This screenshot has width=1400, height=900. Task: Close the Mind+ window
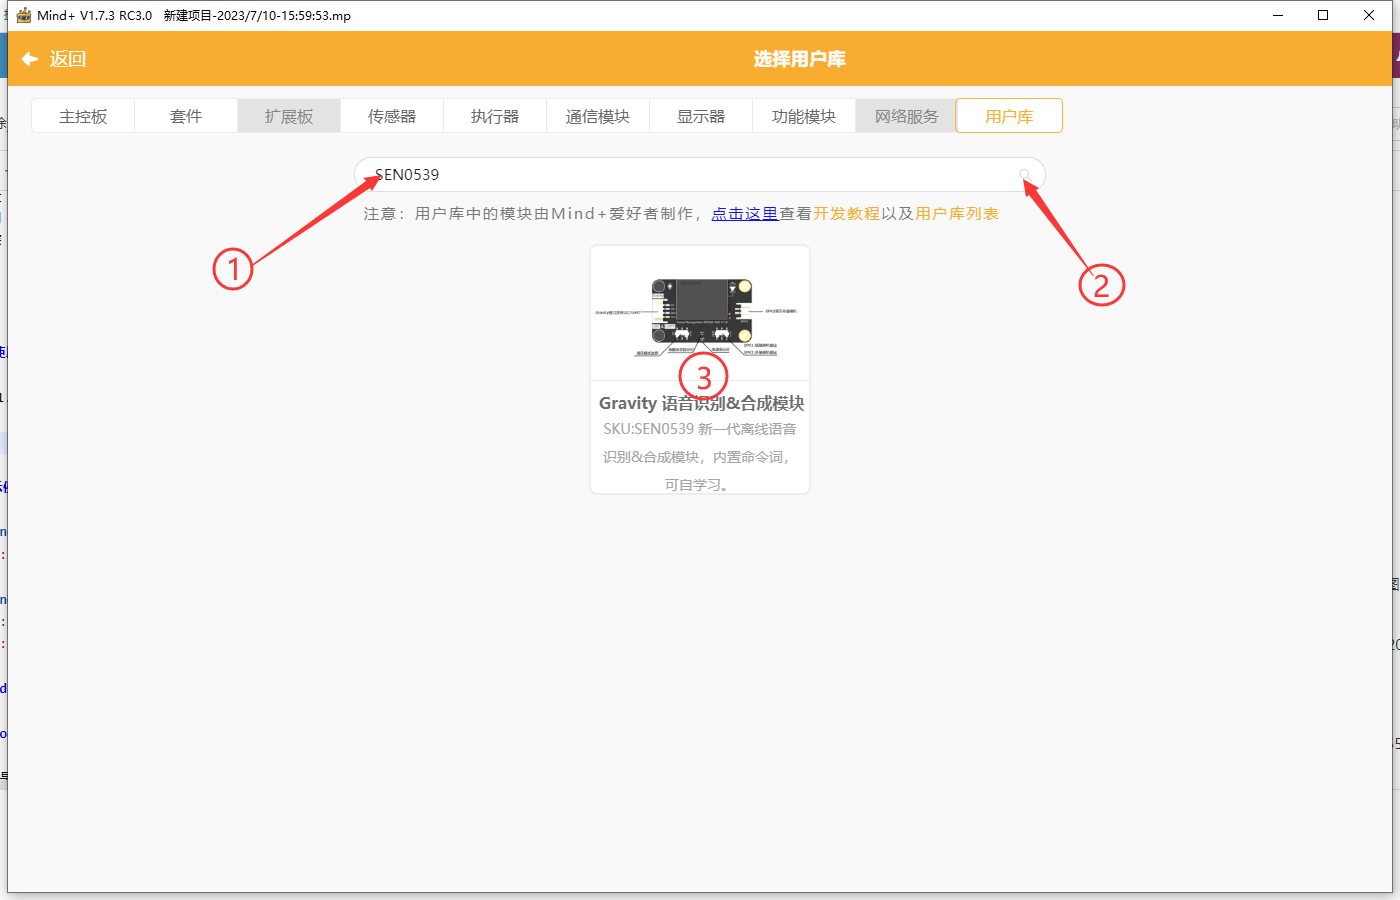1369,15
